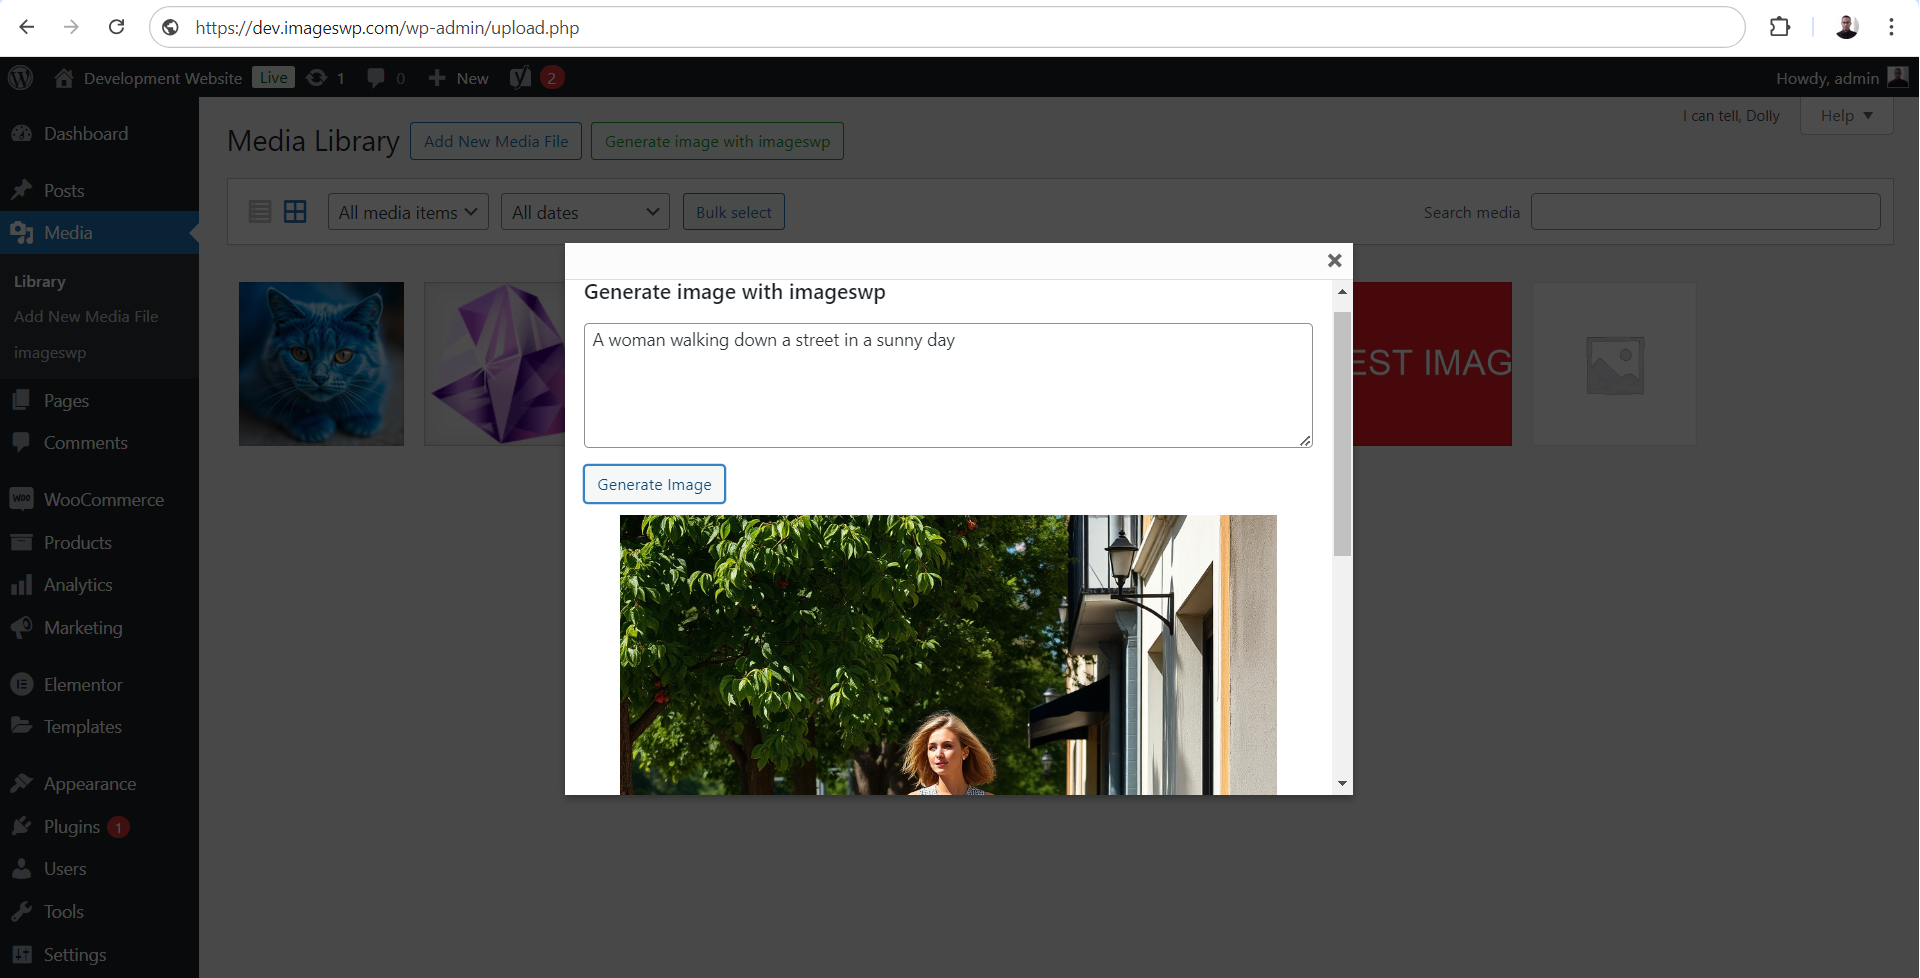Image resolution: width=1920 pixels, height=978 pixels.
Task: Click the Analytics bar chart icon
Action: [x=21, y=585]
